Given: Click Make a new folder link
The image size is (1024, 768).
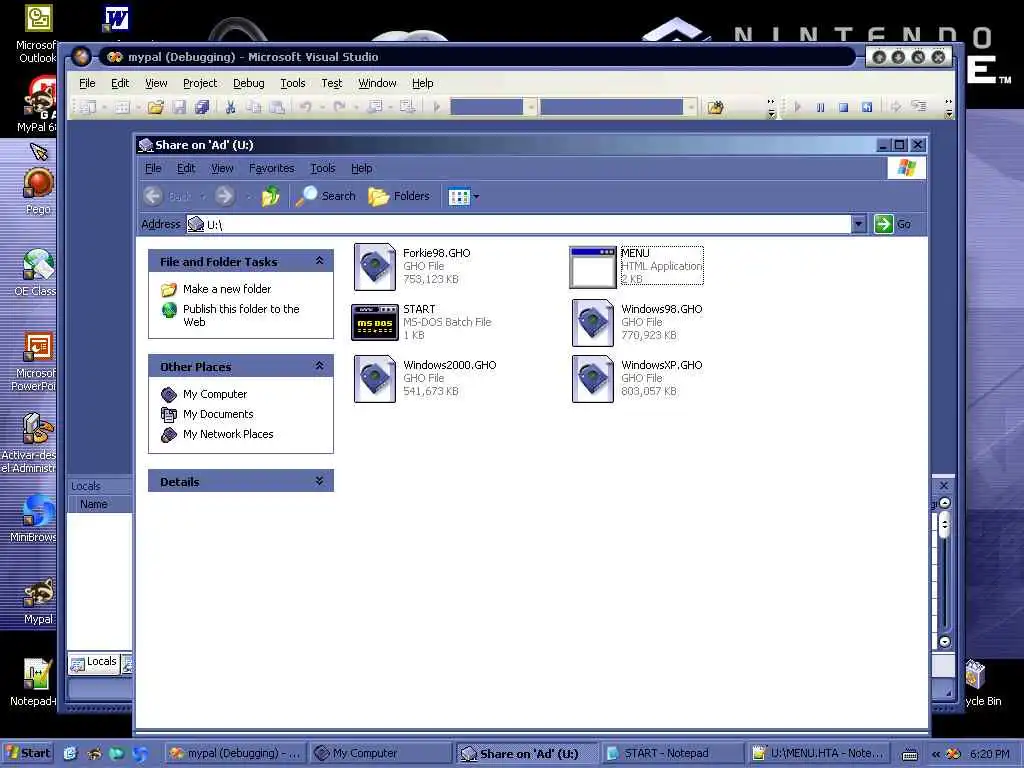Looking at the screenshot, I should pos(227,289).
